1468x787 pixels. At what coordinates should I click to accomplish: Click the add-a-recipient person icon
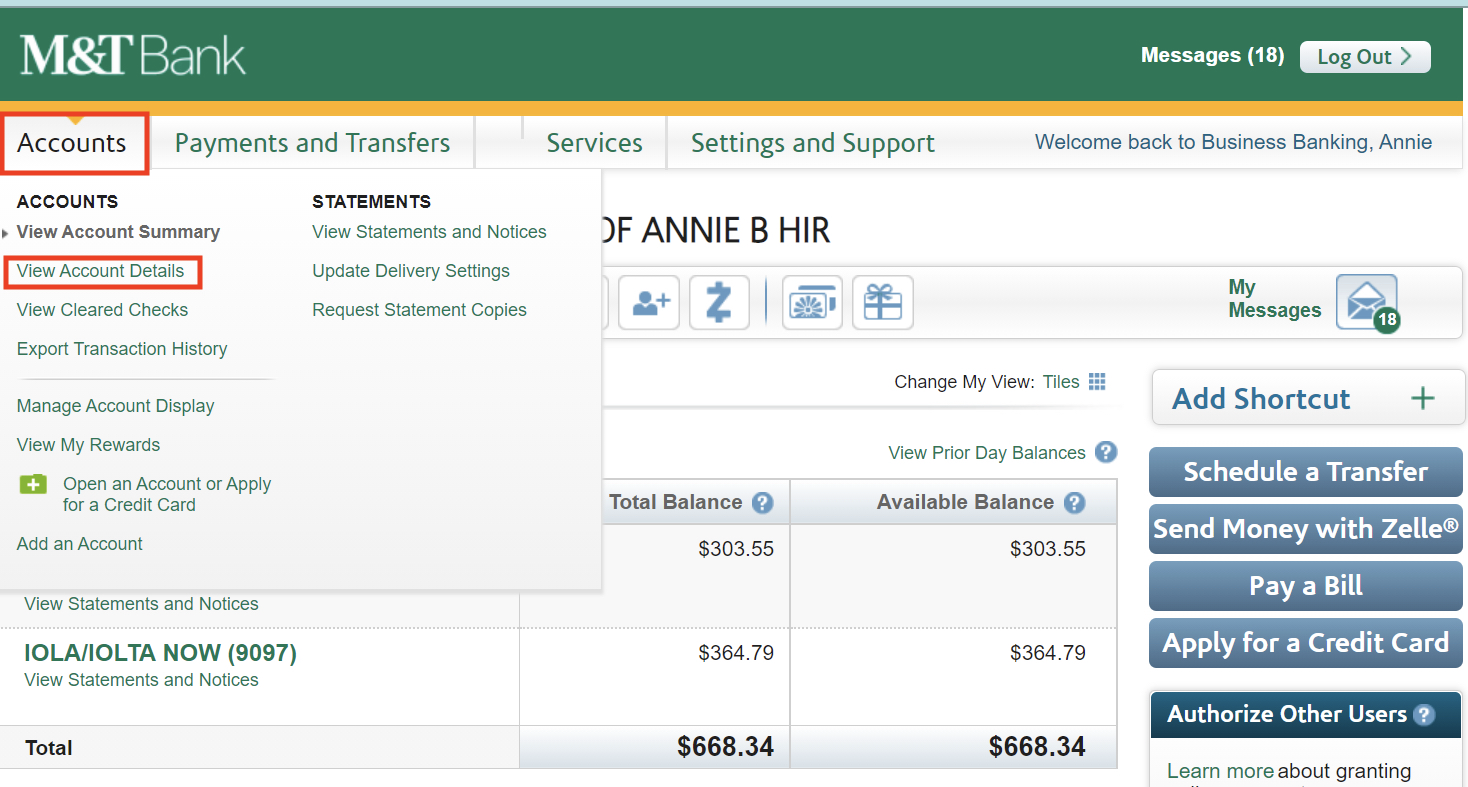coord(649,302)
